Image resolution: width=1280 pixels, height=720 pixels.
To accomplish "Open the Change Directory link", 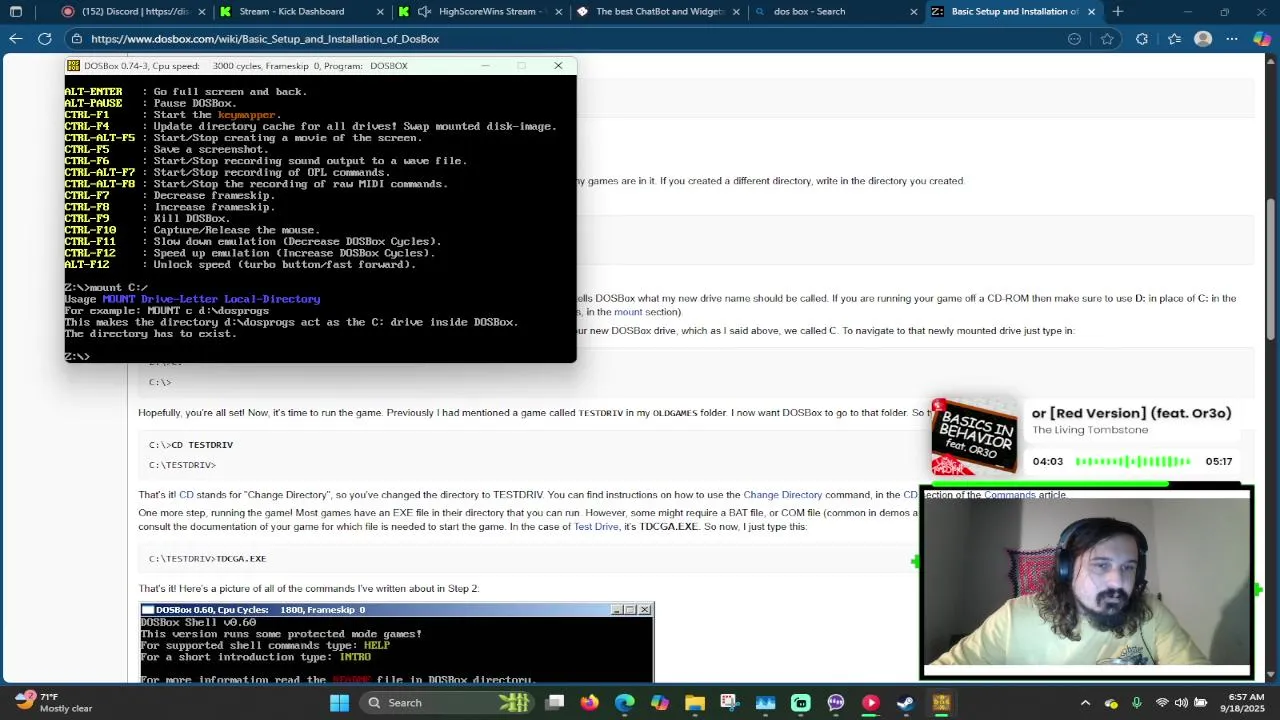I will point(782,495).
